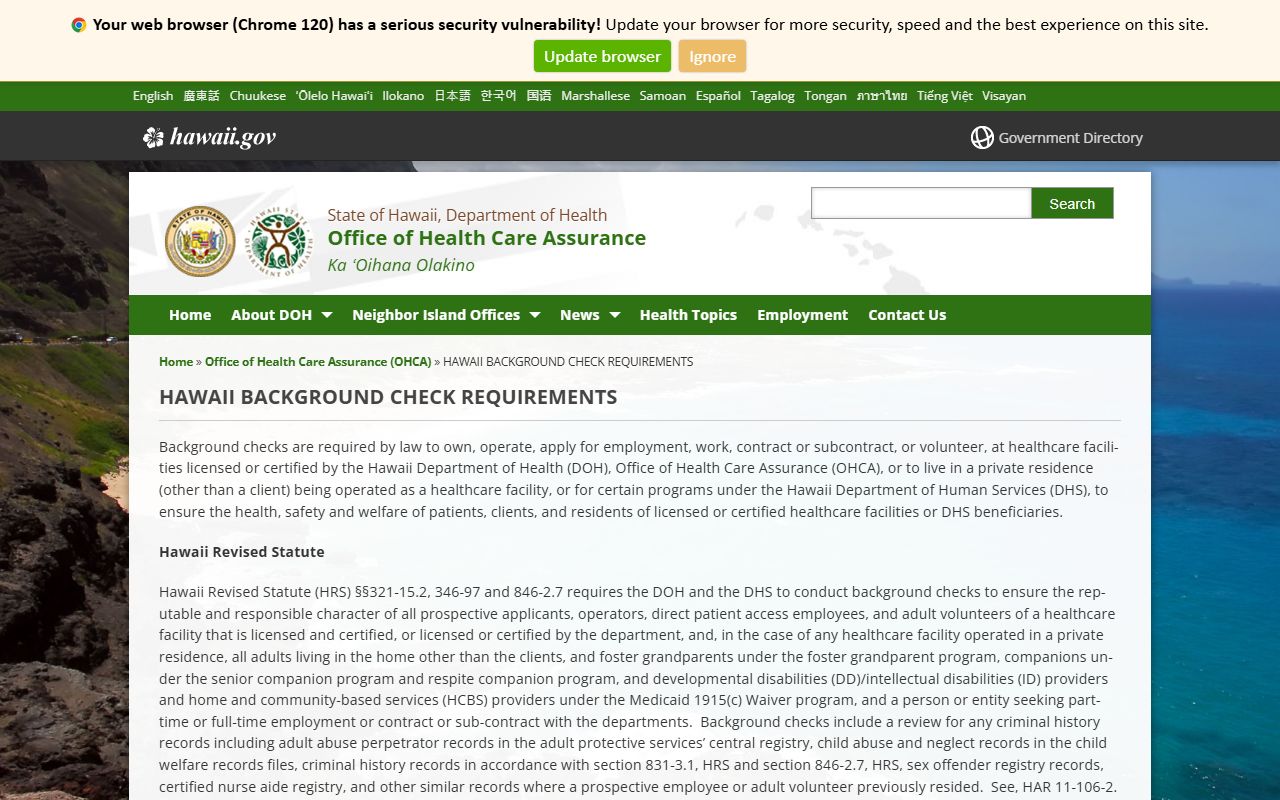Image resolution: width=1280 pixels, height=800 pixels.
Task: Open the Contact Us menu item
Action: click(x=907, y=315)
